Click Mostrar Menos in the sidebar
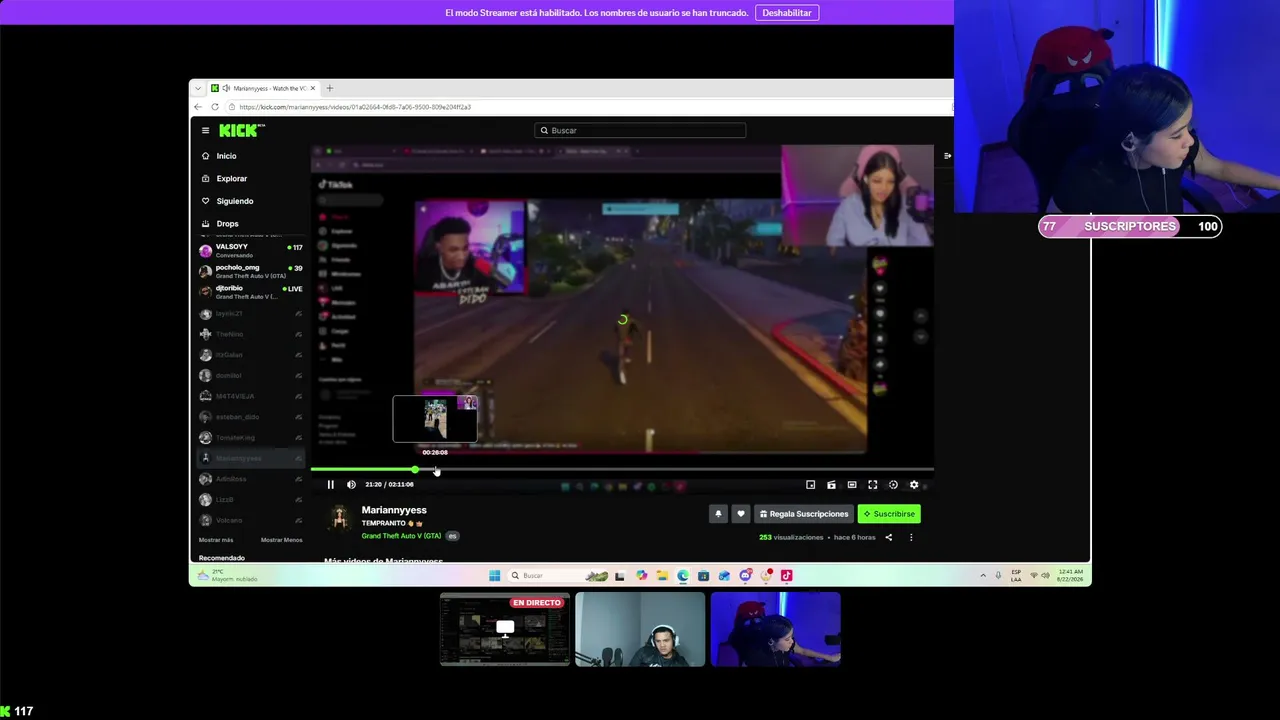 pos(282,540)
